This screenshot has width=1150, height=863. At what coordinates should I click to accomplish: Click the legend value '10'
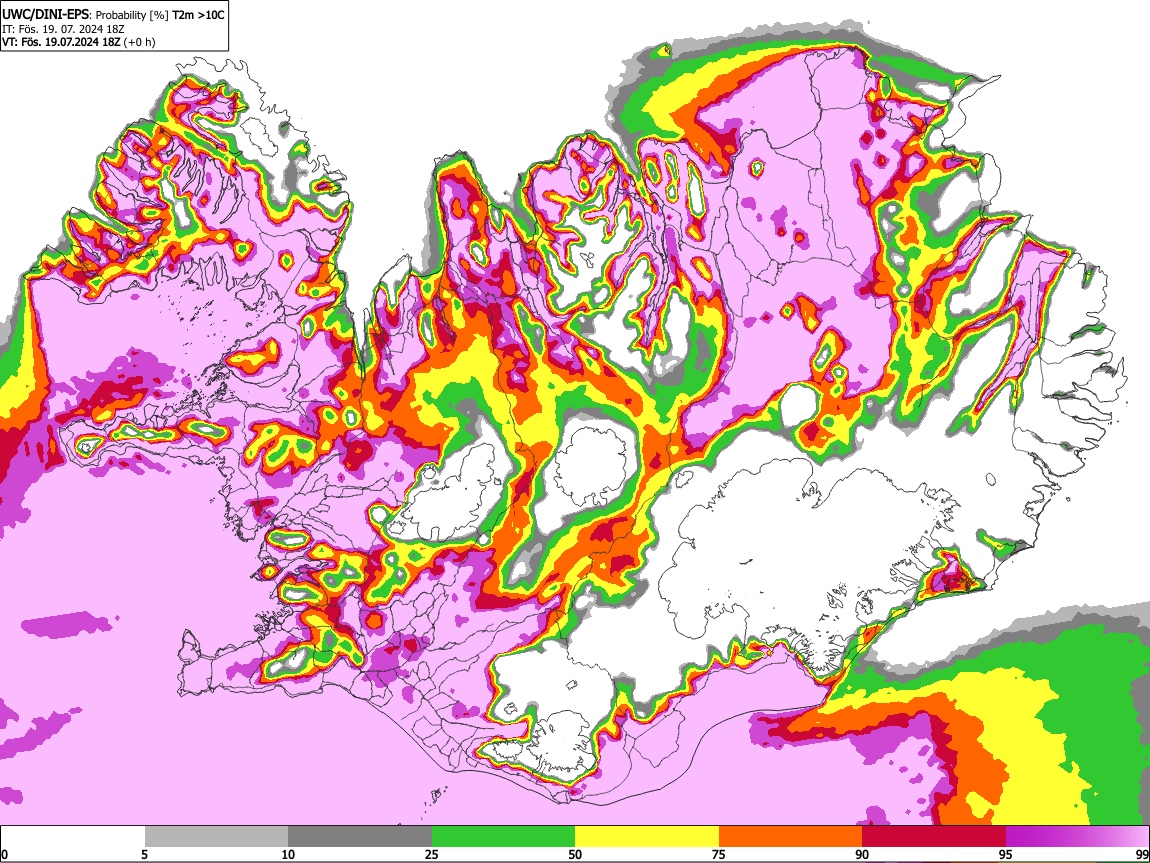288,854
